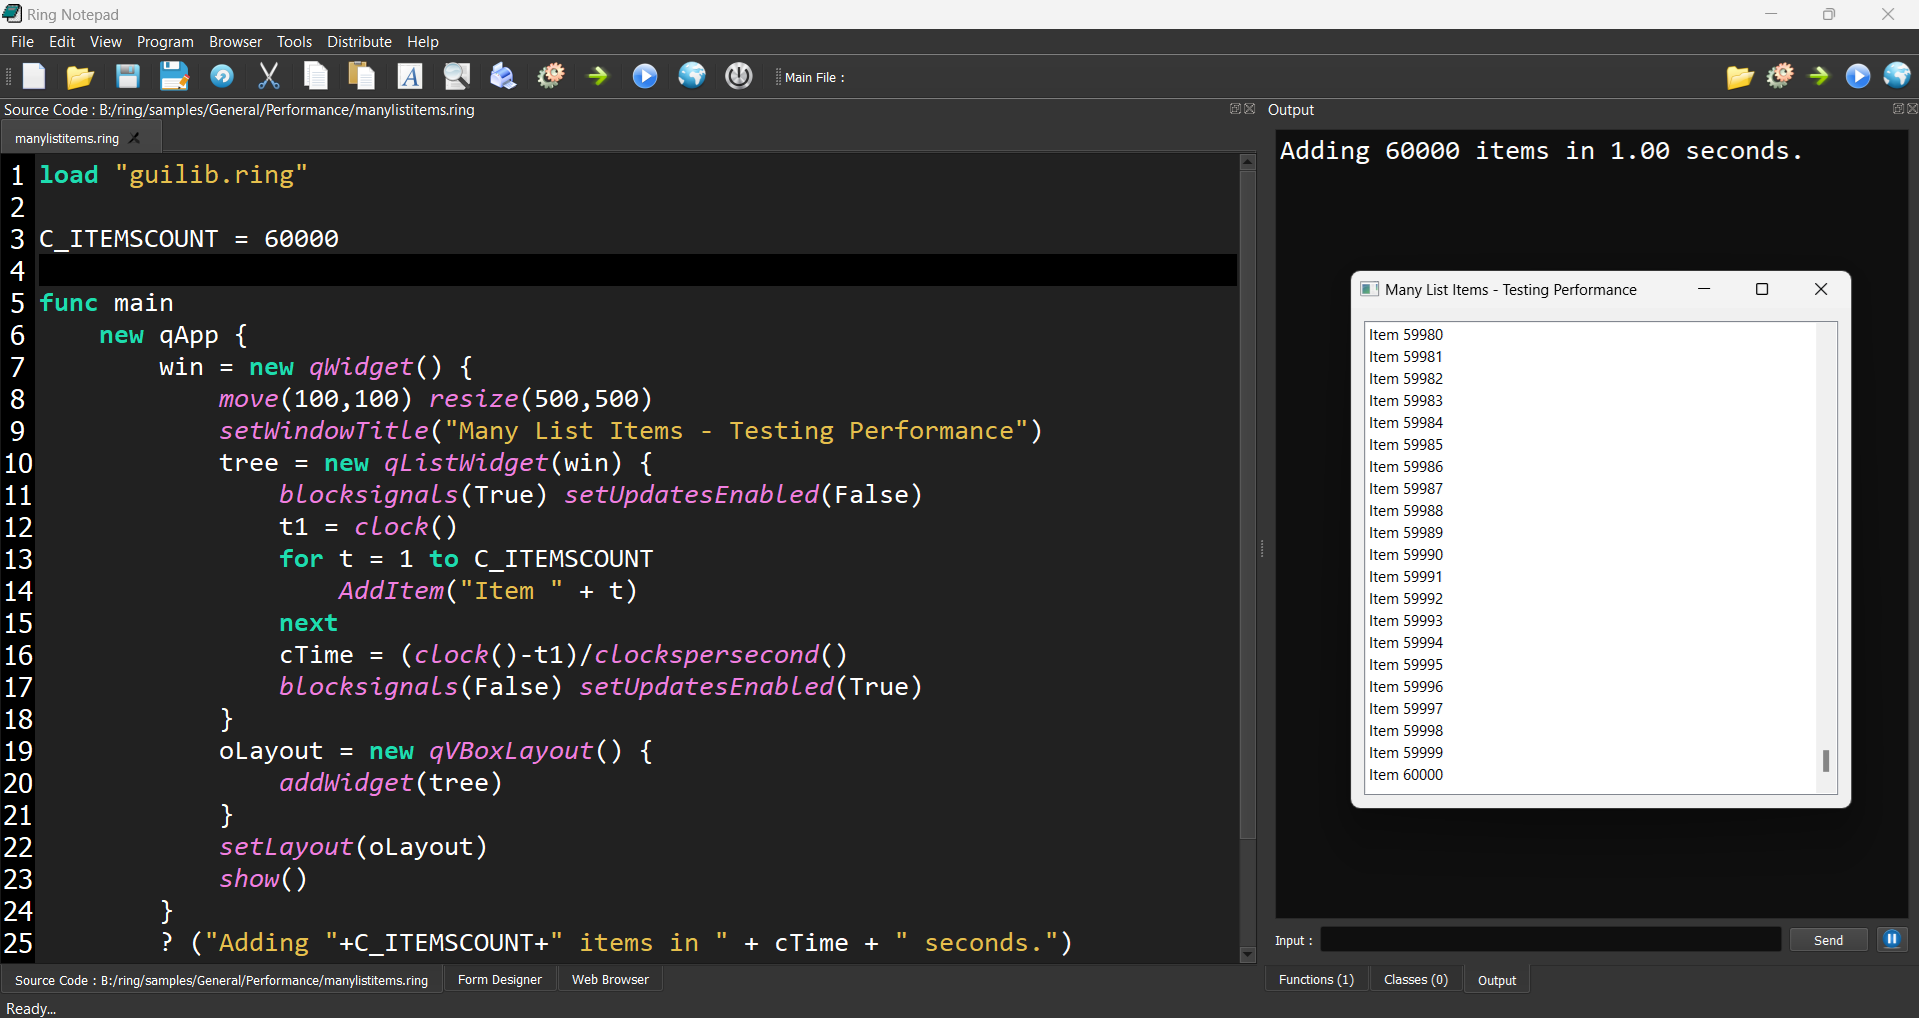Open the Font letter-A icon
The width and height of the screenshot is (1919, 1018).
pos(410,76)
